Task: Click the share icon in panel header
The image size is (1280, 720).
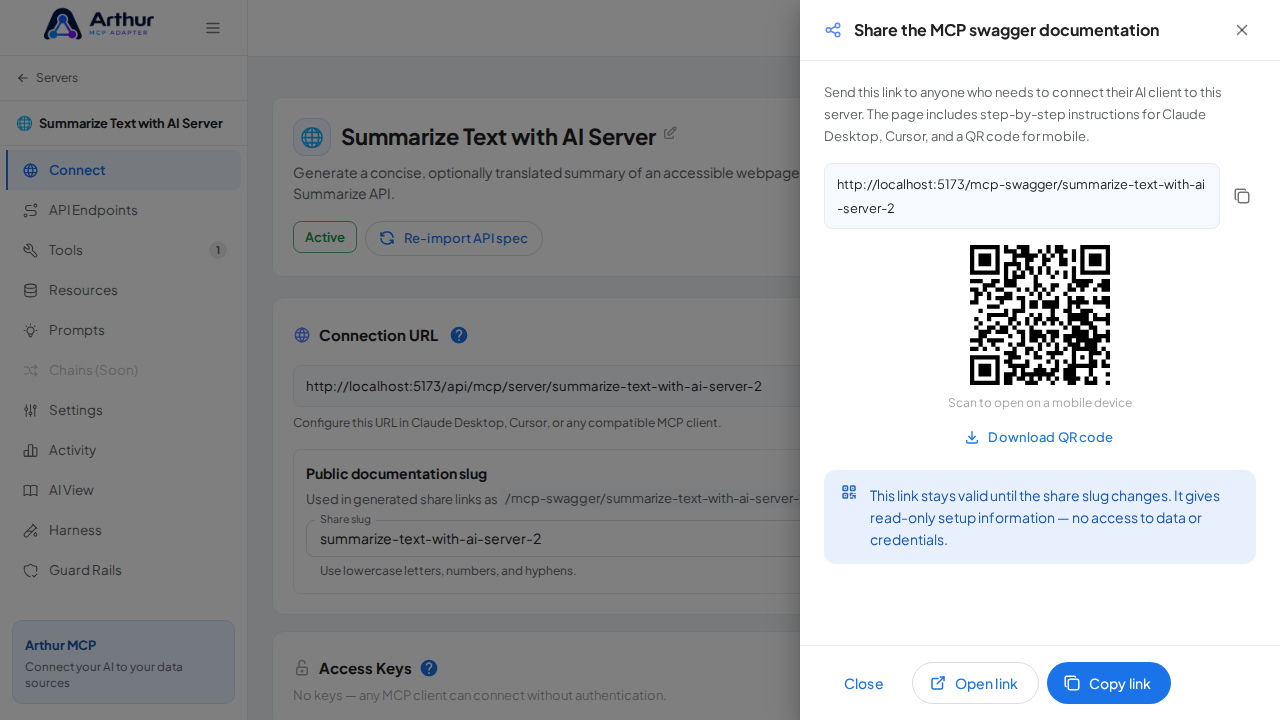Action: (833, 30)
